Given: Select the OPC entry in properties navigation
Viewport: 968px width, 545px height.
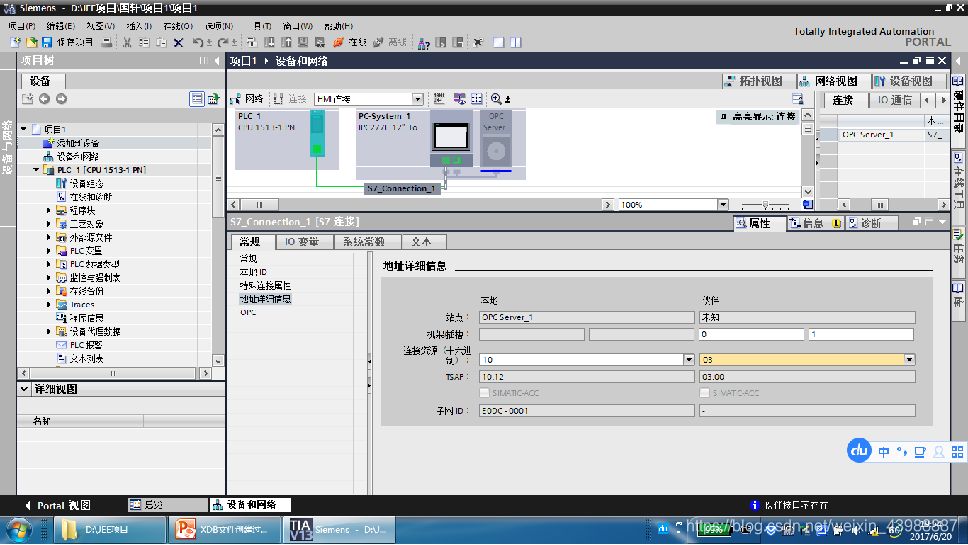Looking at the screenshot, I should (x=248, y=312).
